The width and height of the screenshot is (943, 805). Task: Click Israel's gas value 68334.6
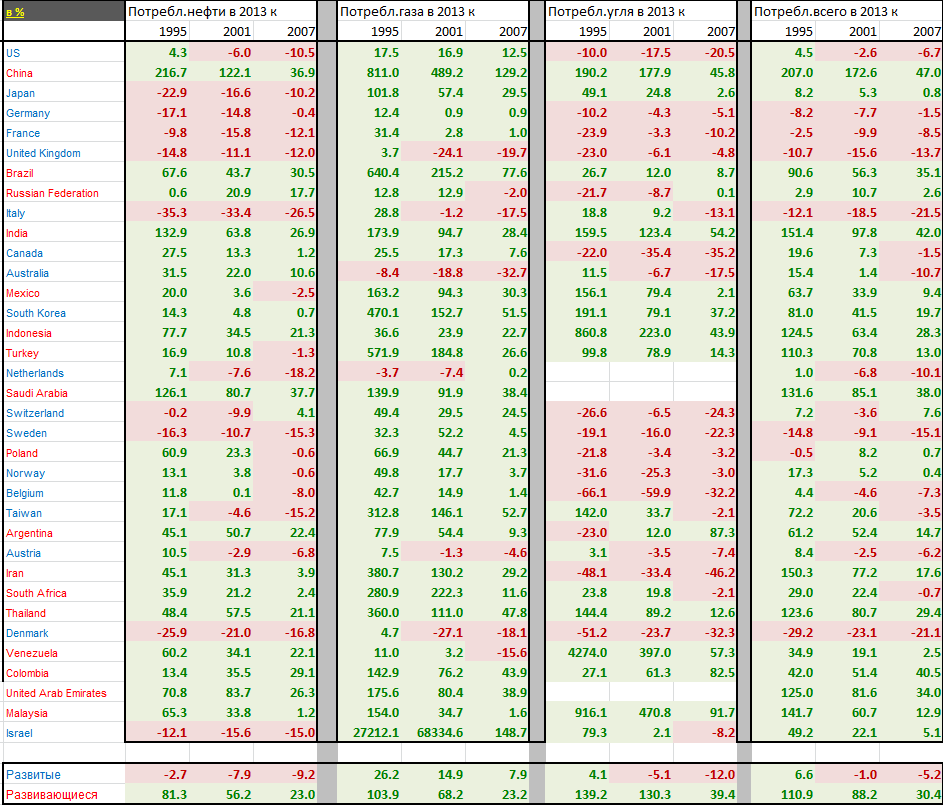440,733
